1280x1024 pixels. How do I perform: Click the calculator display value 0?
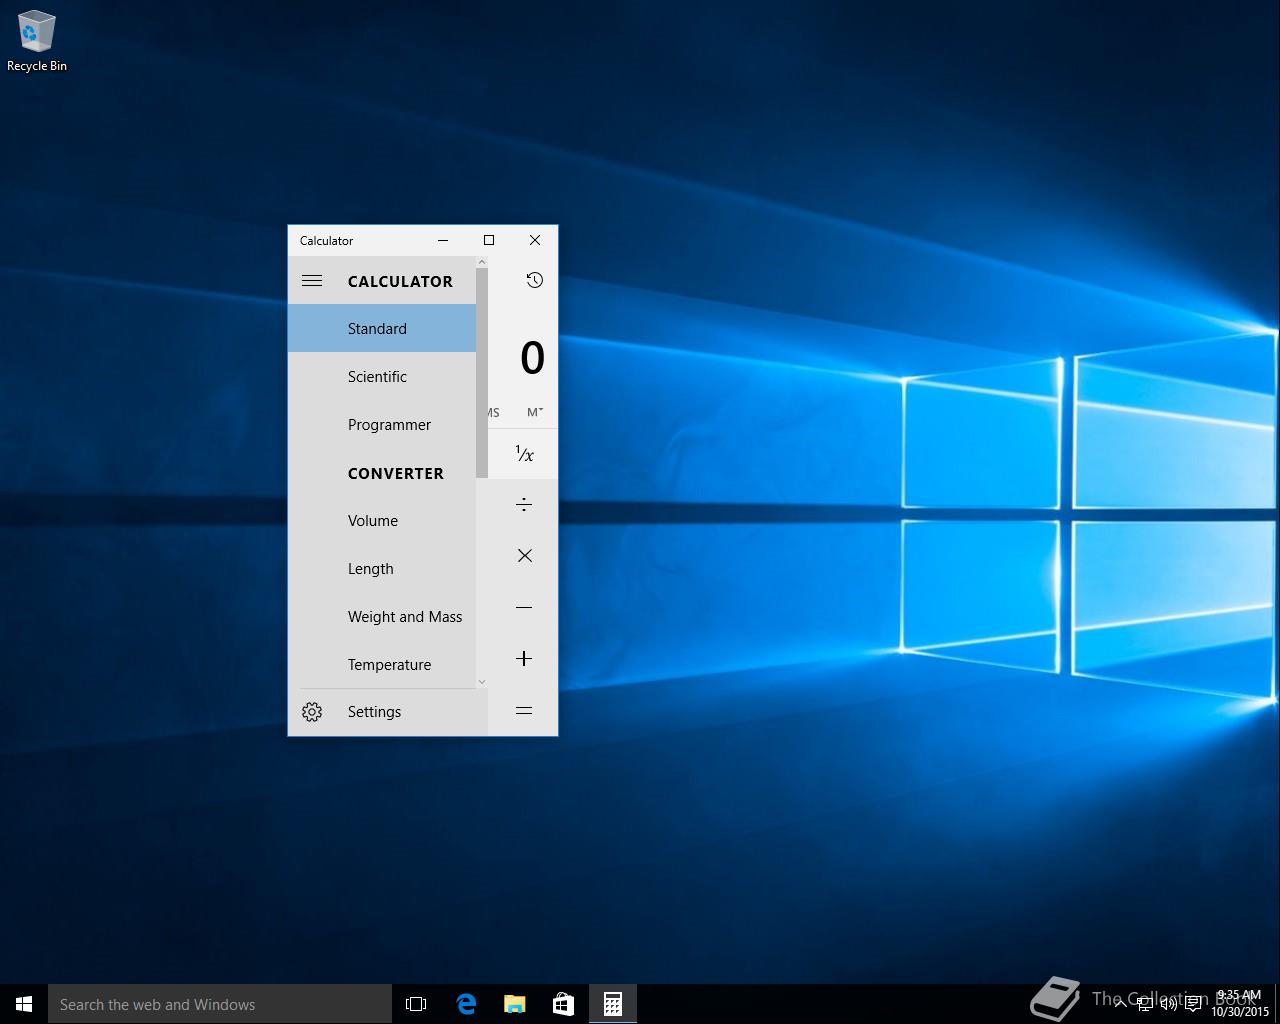click(x=532, y=358)
